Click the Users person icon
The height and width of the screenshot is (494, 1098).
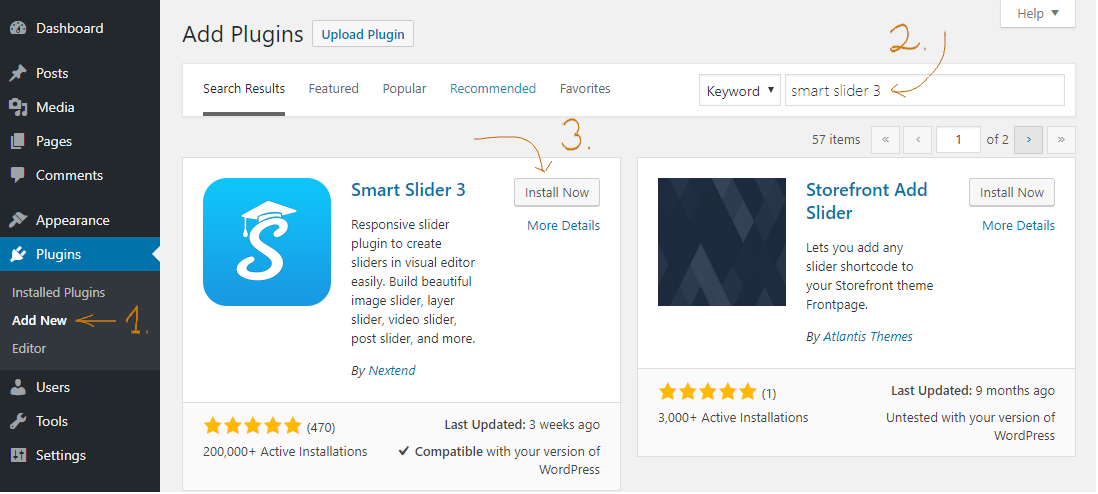point(18,387)
